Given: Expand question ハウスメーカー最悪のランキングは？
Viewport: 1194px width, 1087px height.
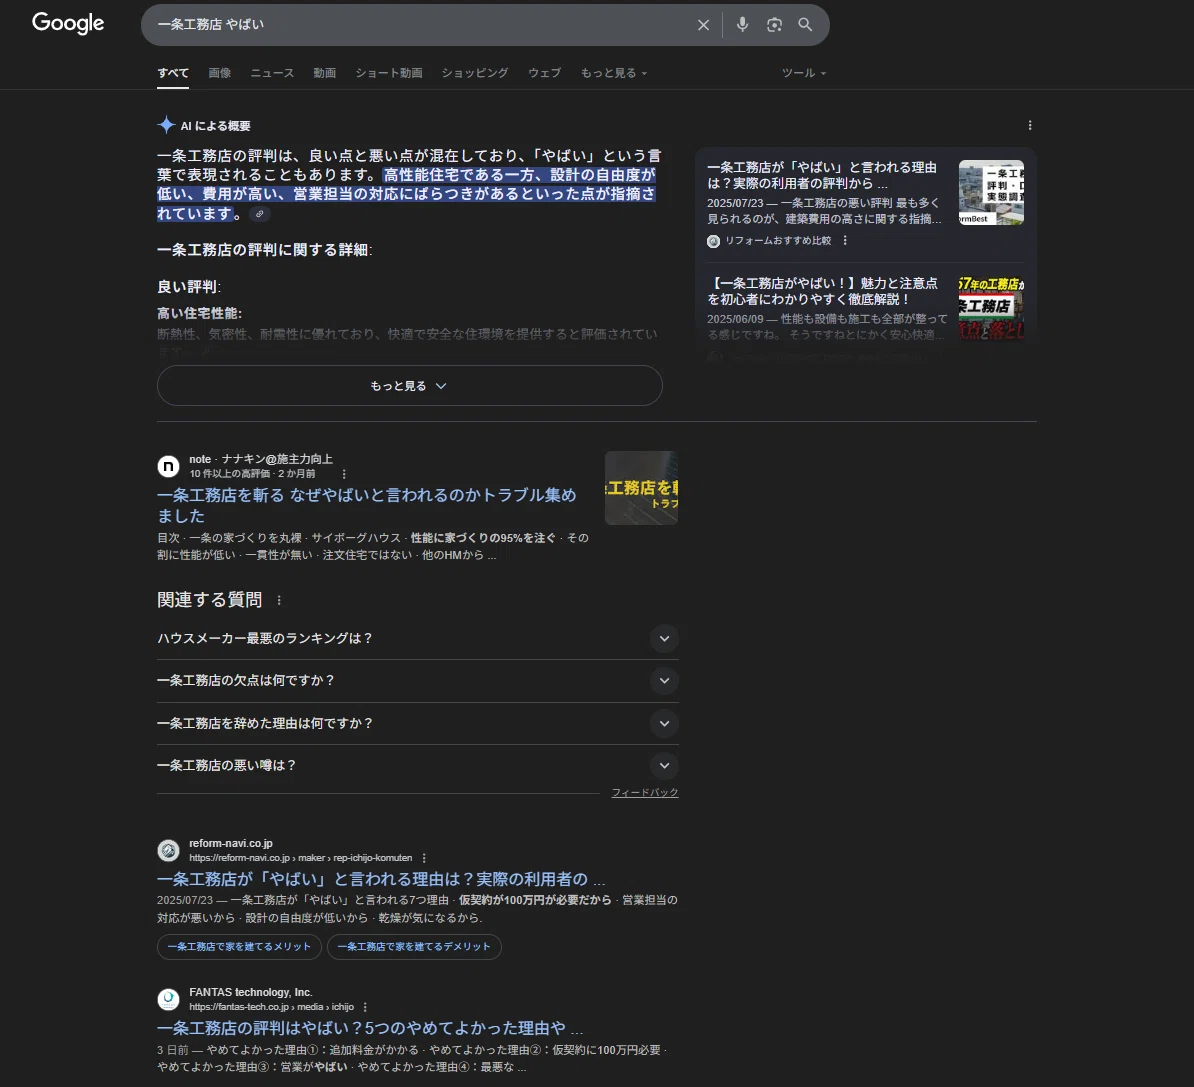Looking at the screenshot, I should pyautogui.click(x=417, y=638).
